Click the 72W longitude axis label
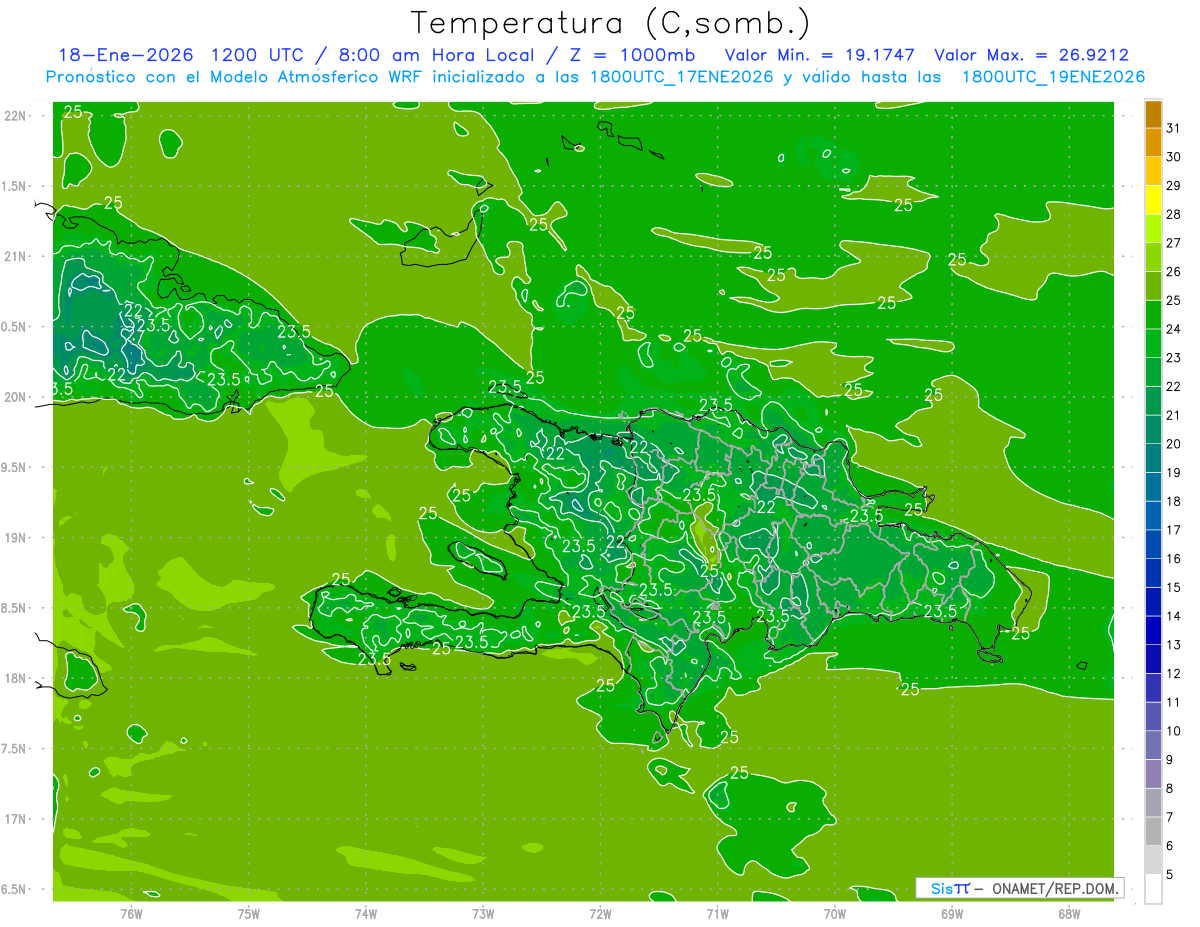This screenshot has height=927, width=1200. [600, 913]
